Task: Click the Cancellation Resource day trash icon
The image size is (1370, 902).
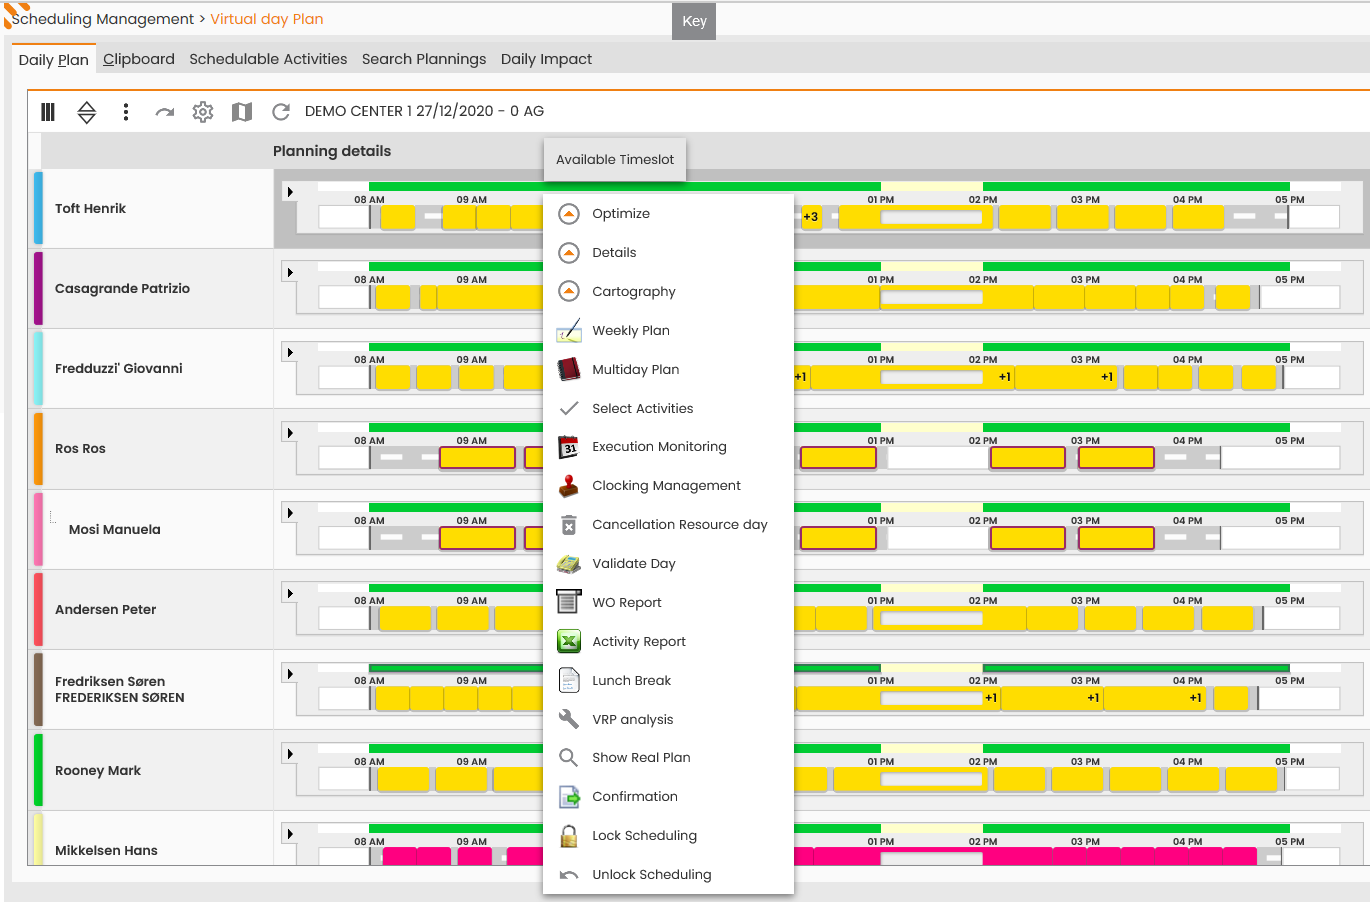Action: pyautogui.click(x=569, y=525)
